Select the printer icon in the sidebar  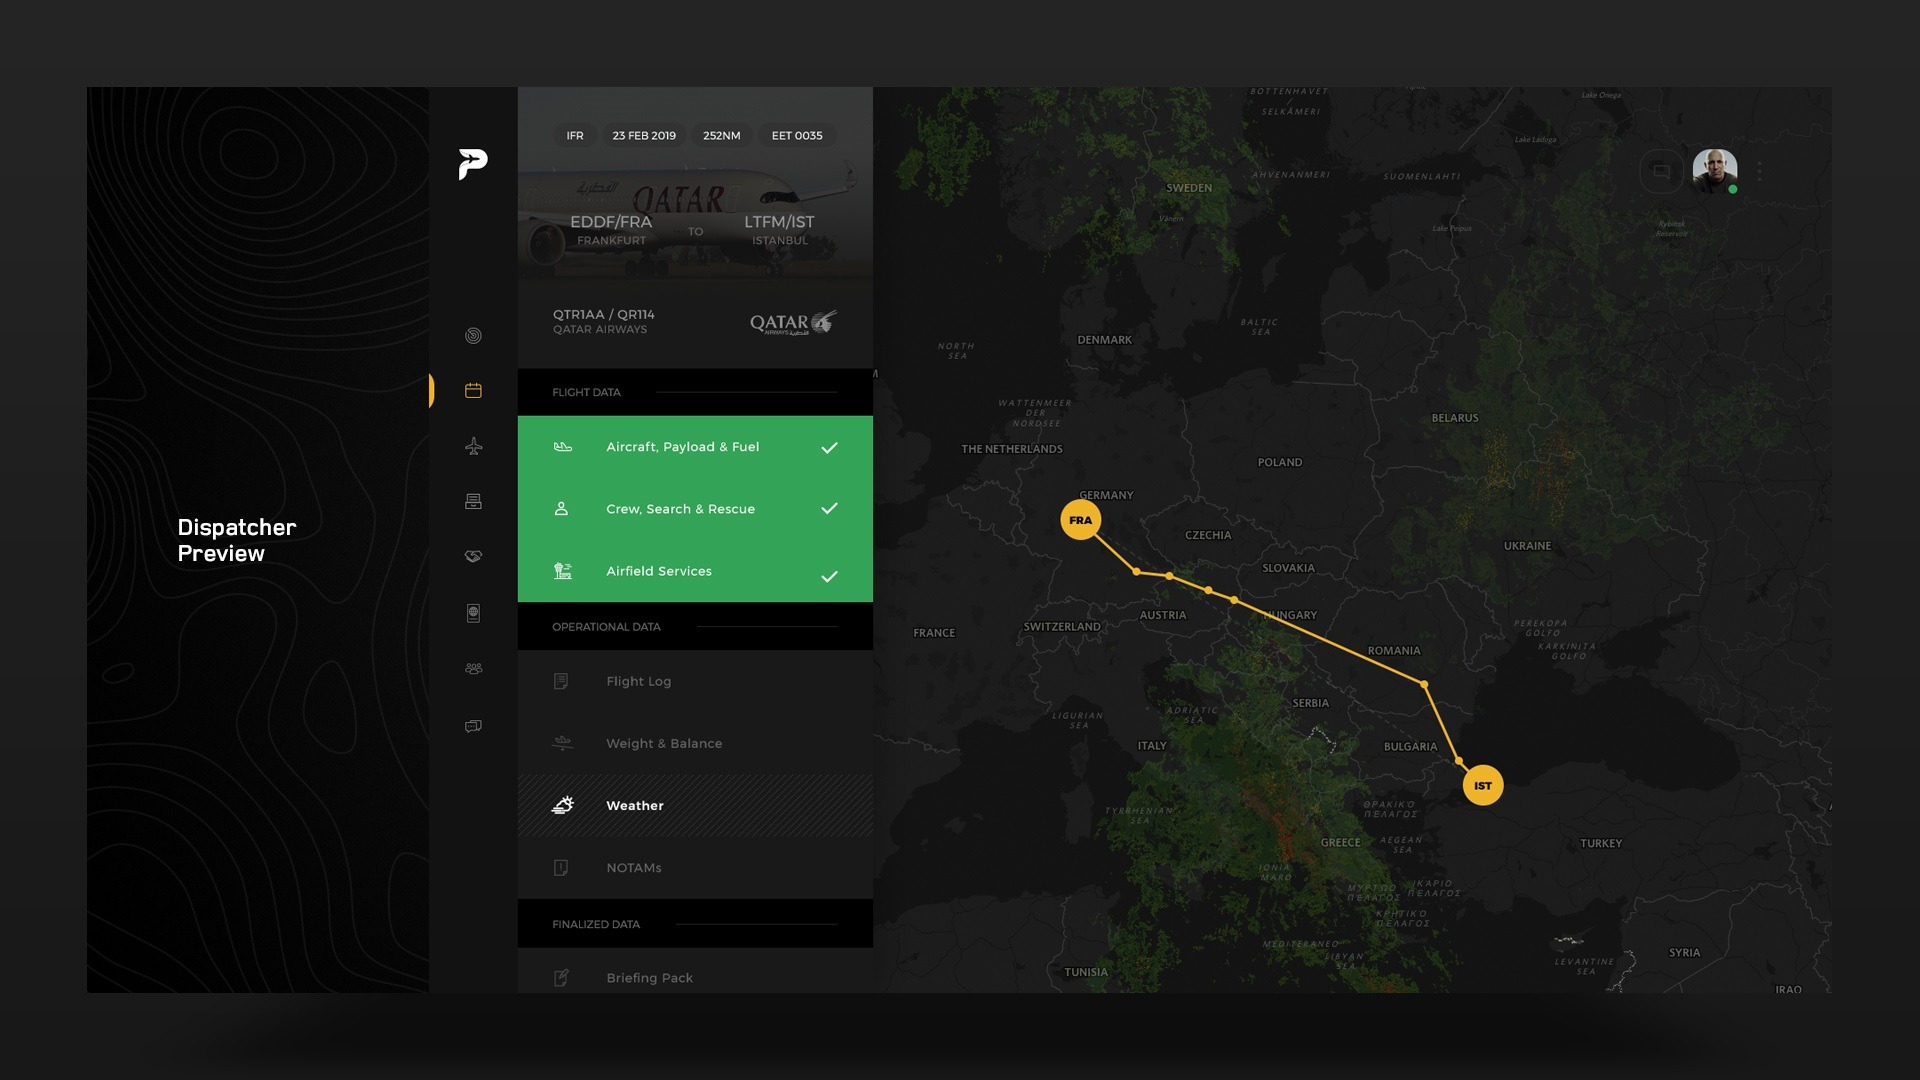click(x=473, y=501)
